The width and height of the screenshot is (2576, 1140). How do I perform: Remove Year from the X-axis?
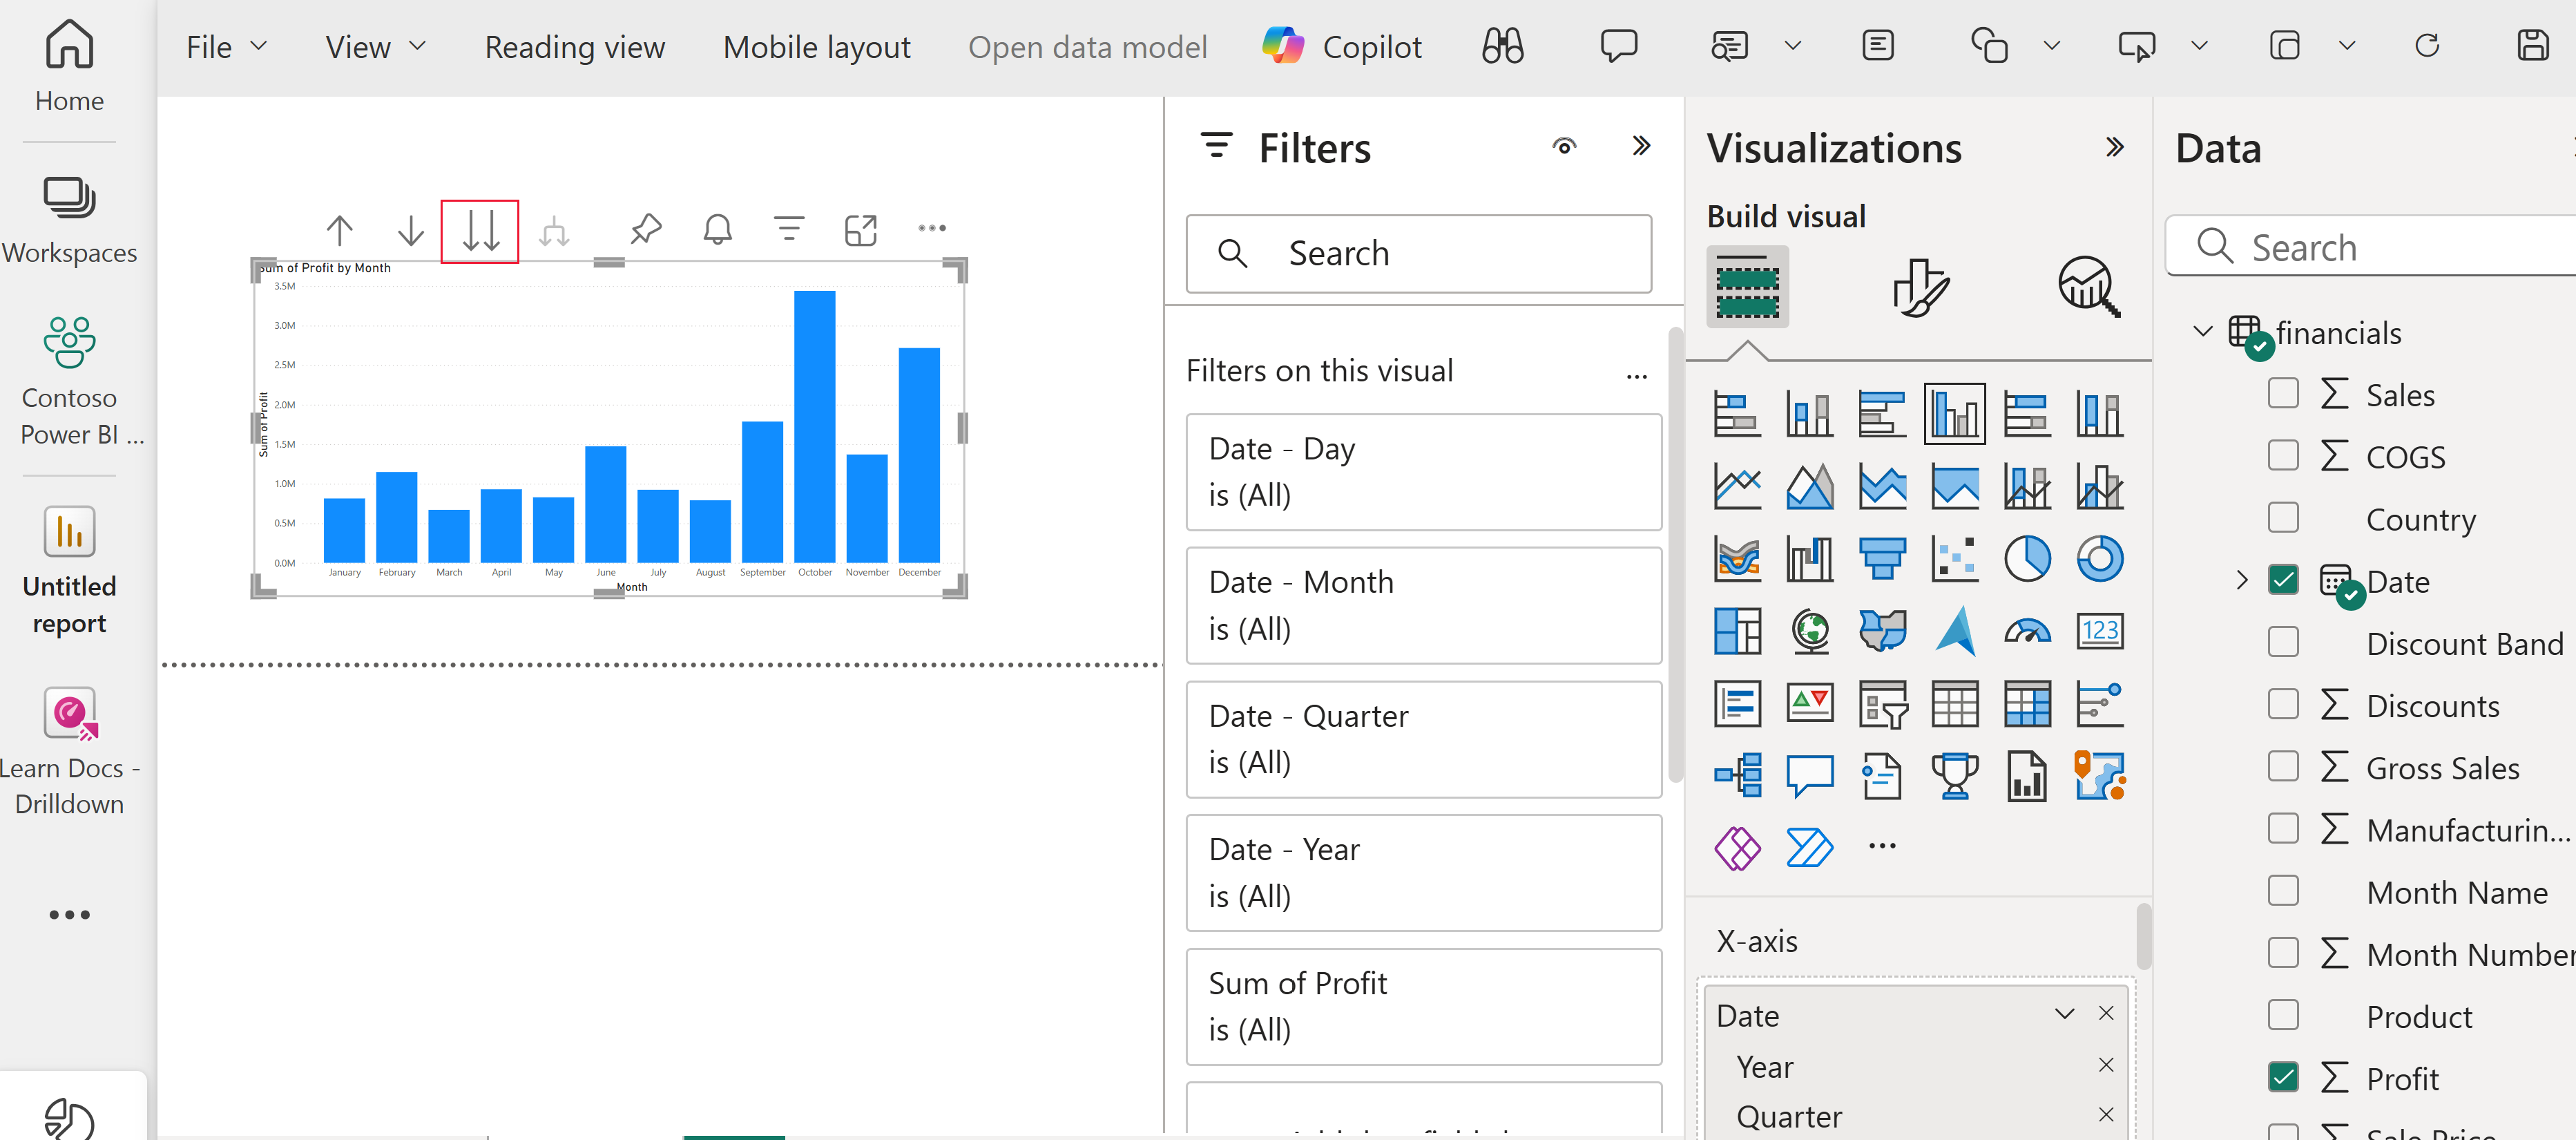tap(2106, 1066)
